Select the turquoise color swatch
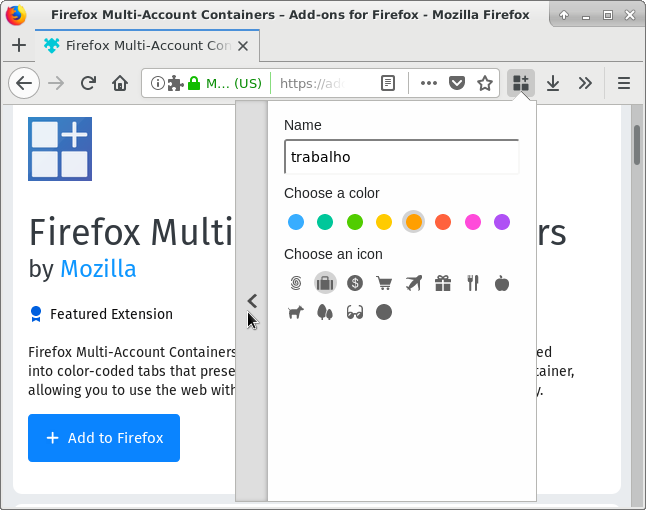 click(325, 222)
